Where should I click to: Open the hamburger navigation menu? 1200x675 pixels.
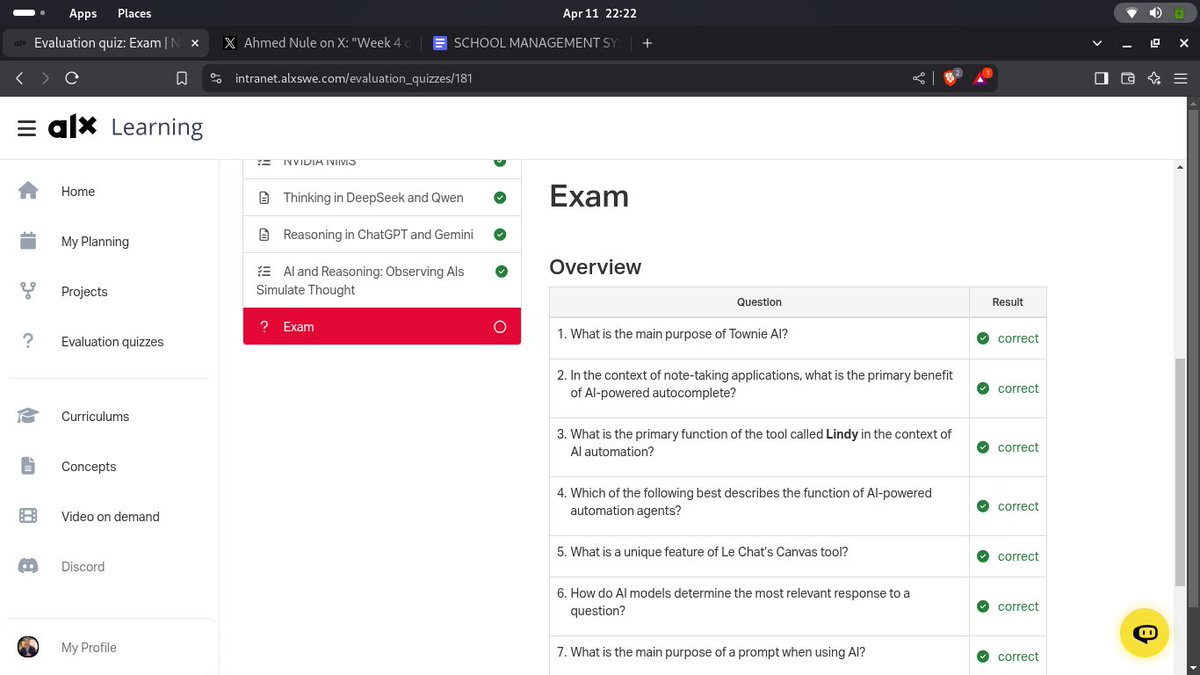pos(27,128)
